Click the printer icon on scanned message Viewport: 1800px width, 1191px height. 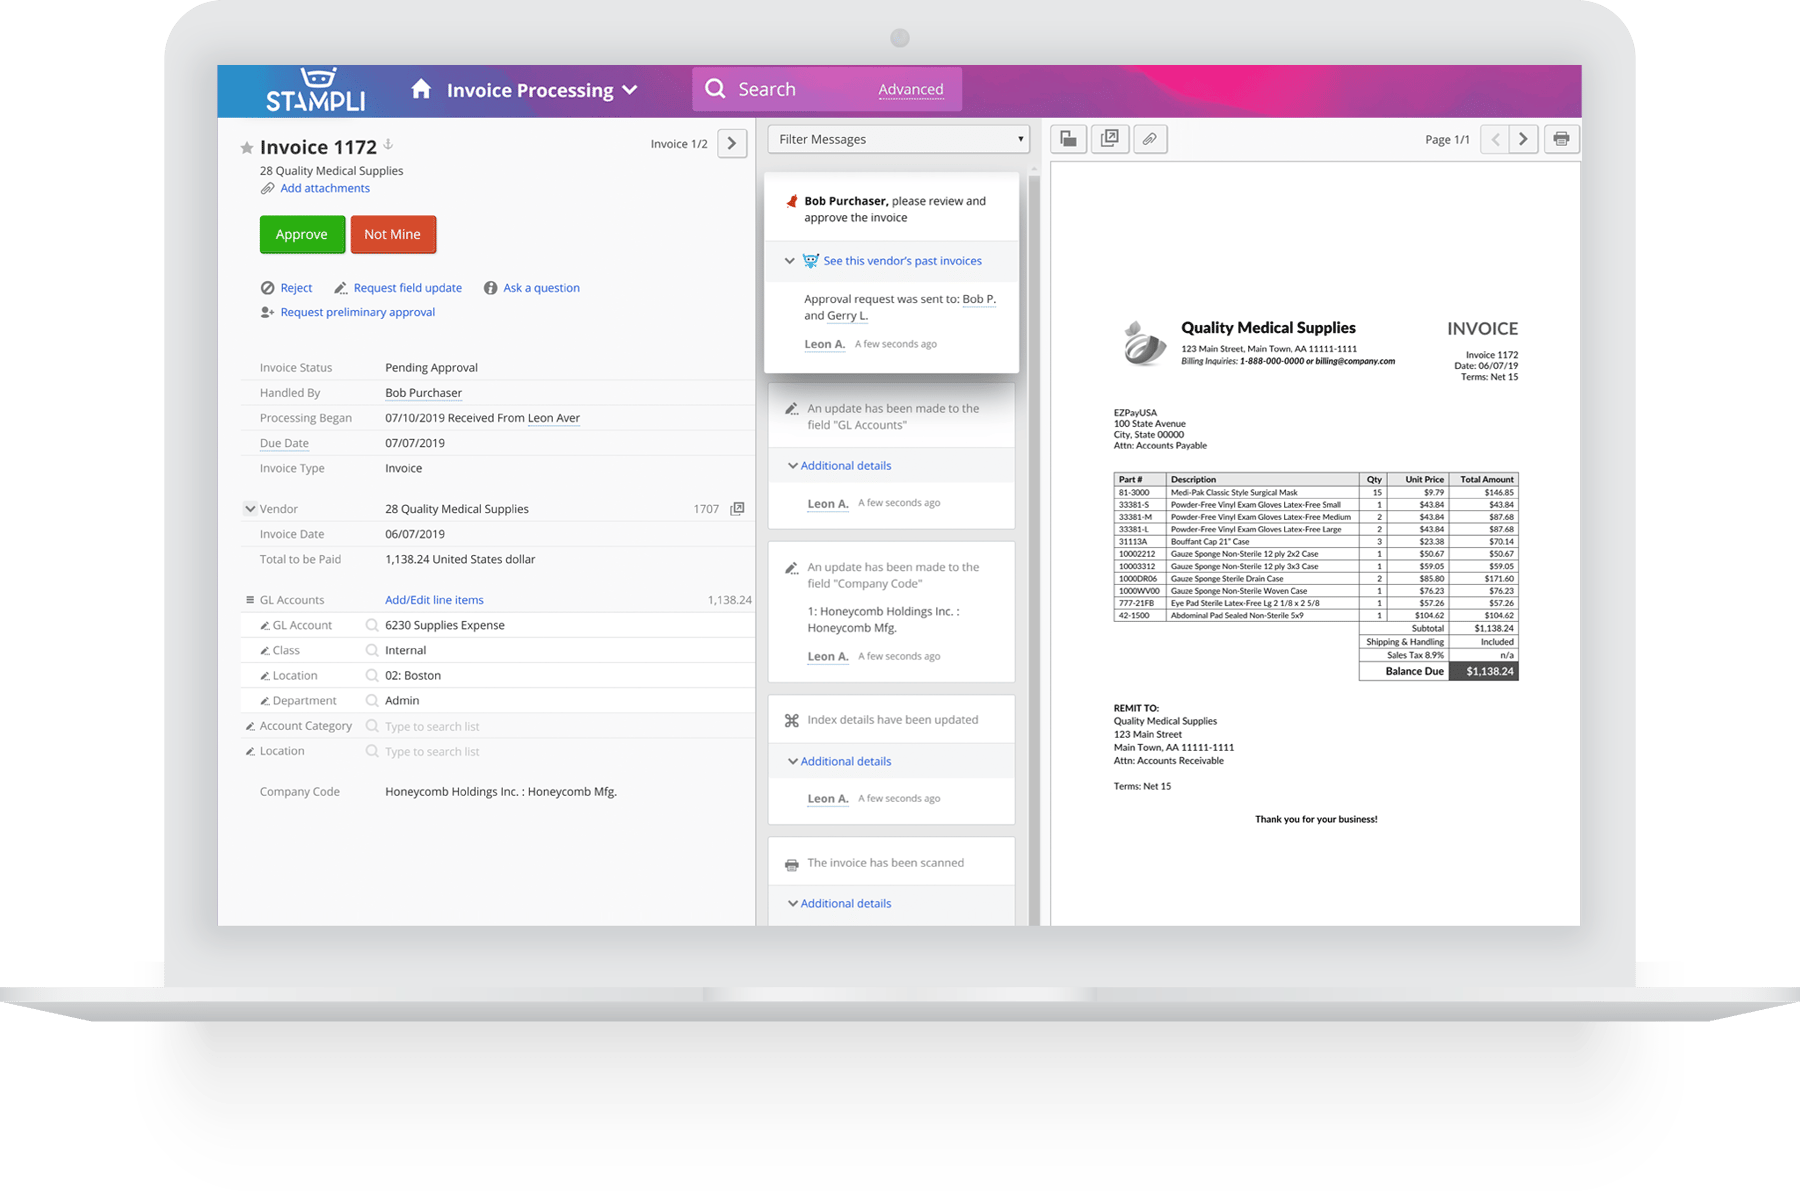pos(791,863)
